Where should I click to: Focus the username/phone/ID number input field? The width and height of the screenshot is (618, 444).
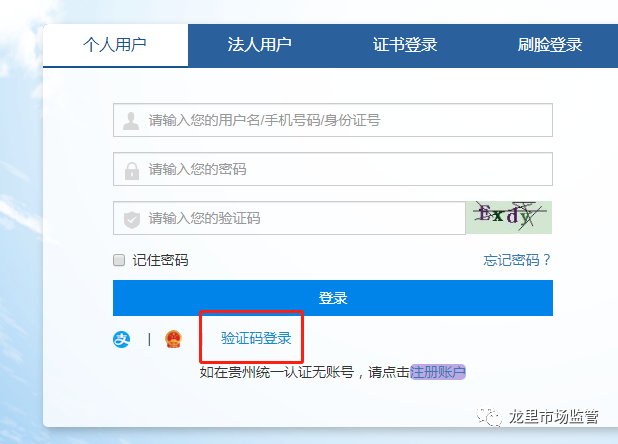[333, 120]
